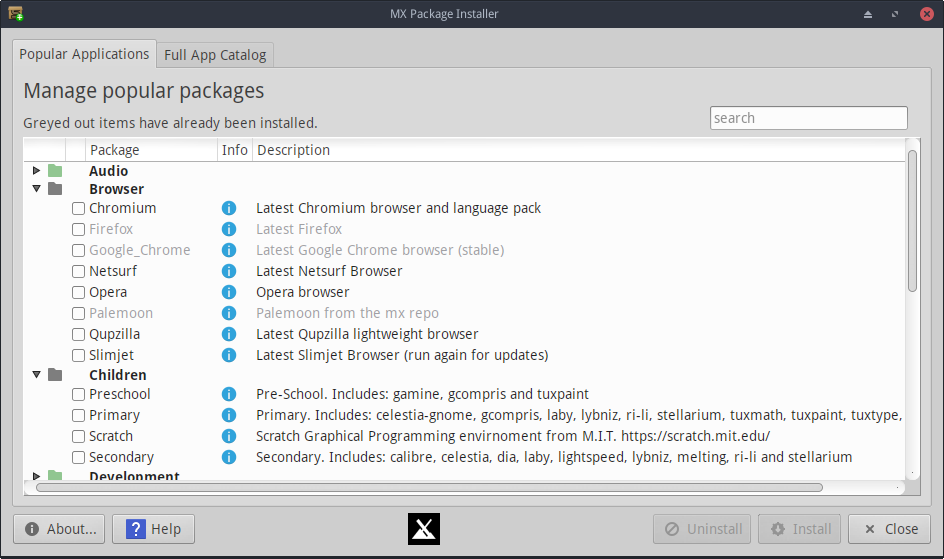Screen dimensions: 944x559
Task: Check the Secondary checkbox
Action: pyautogui.click(x=78, y=458)
